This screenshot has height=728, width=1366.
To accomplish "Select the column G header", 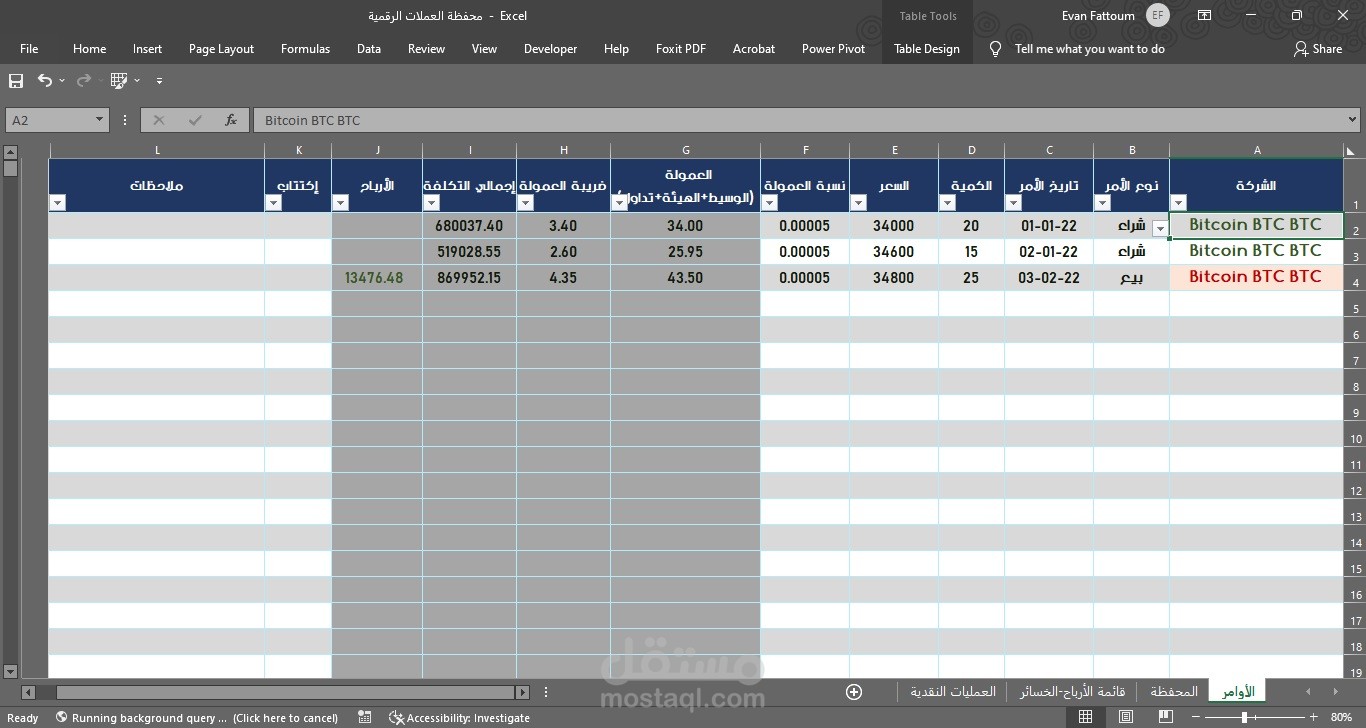I will tap(686, 151).
